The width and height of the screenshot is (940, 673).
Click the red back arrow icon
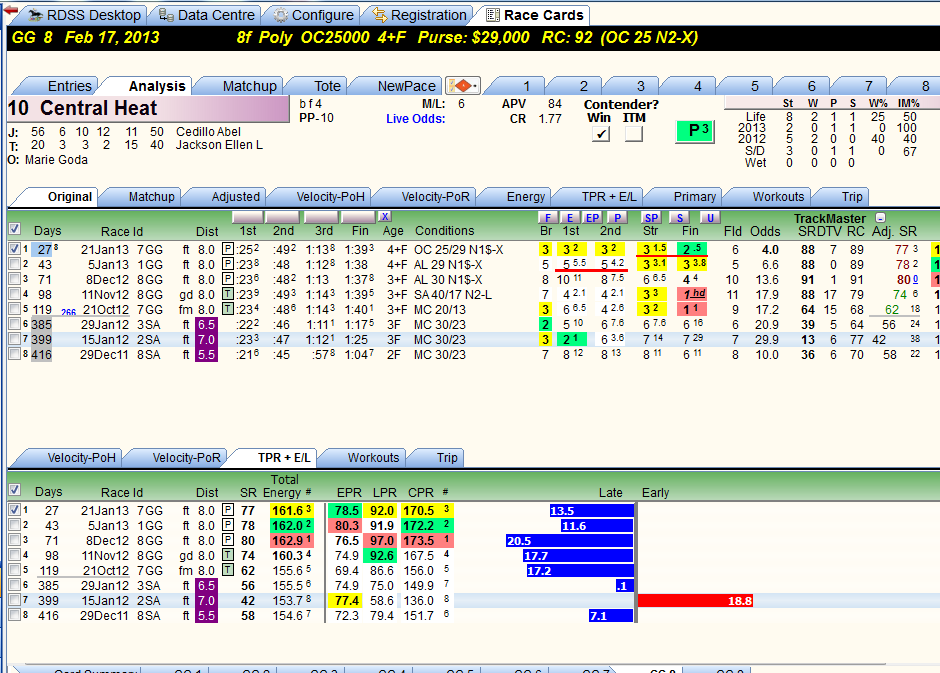11,10
